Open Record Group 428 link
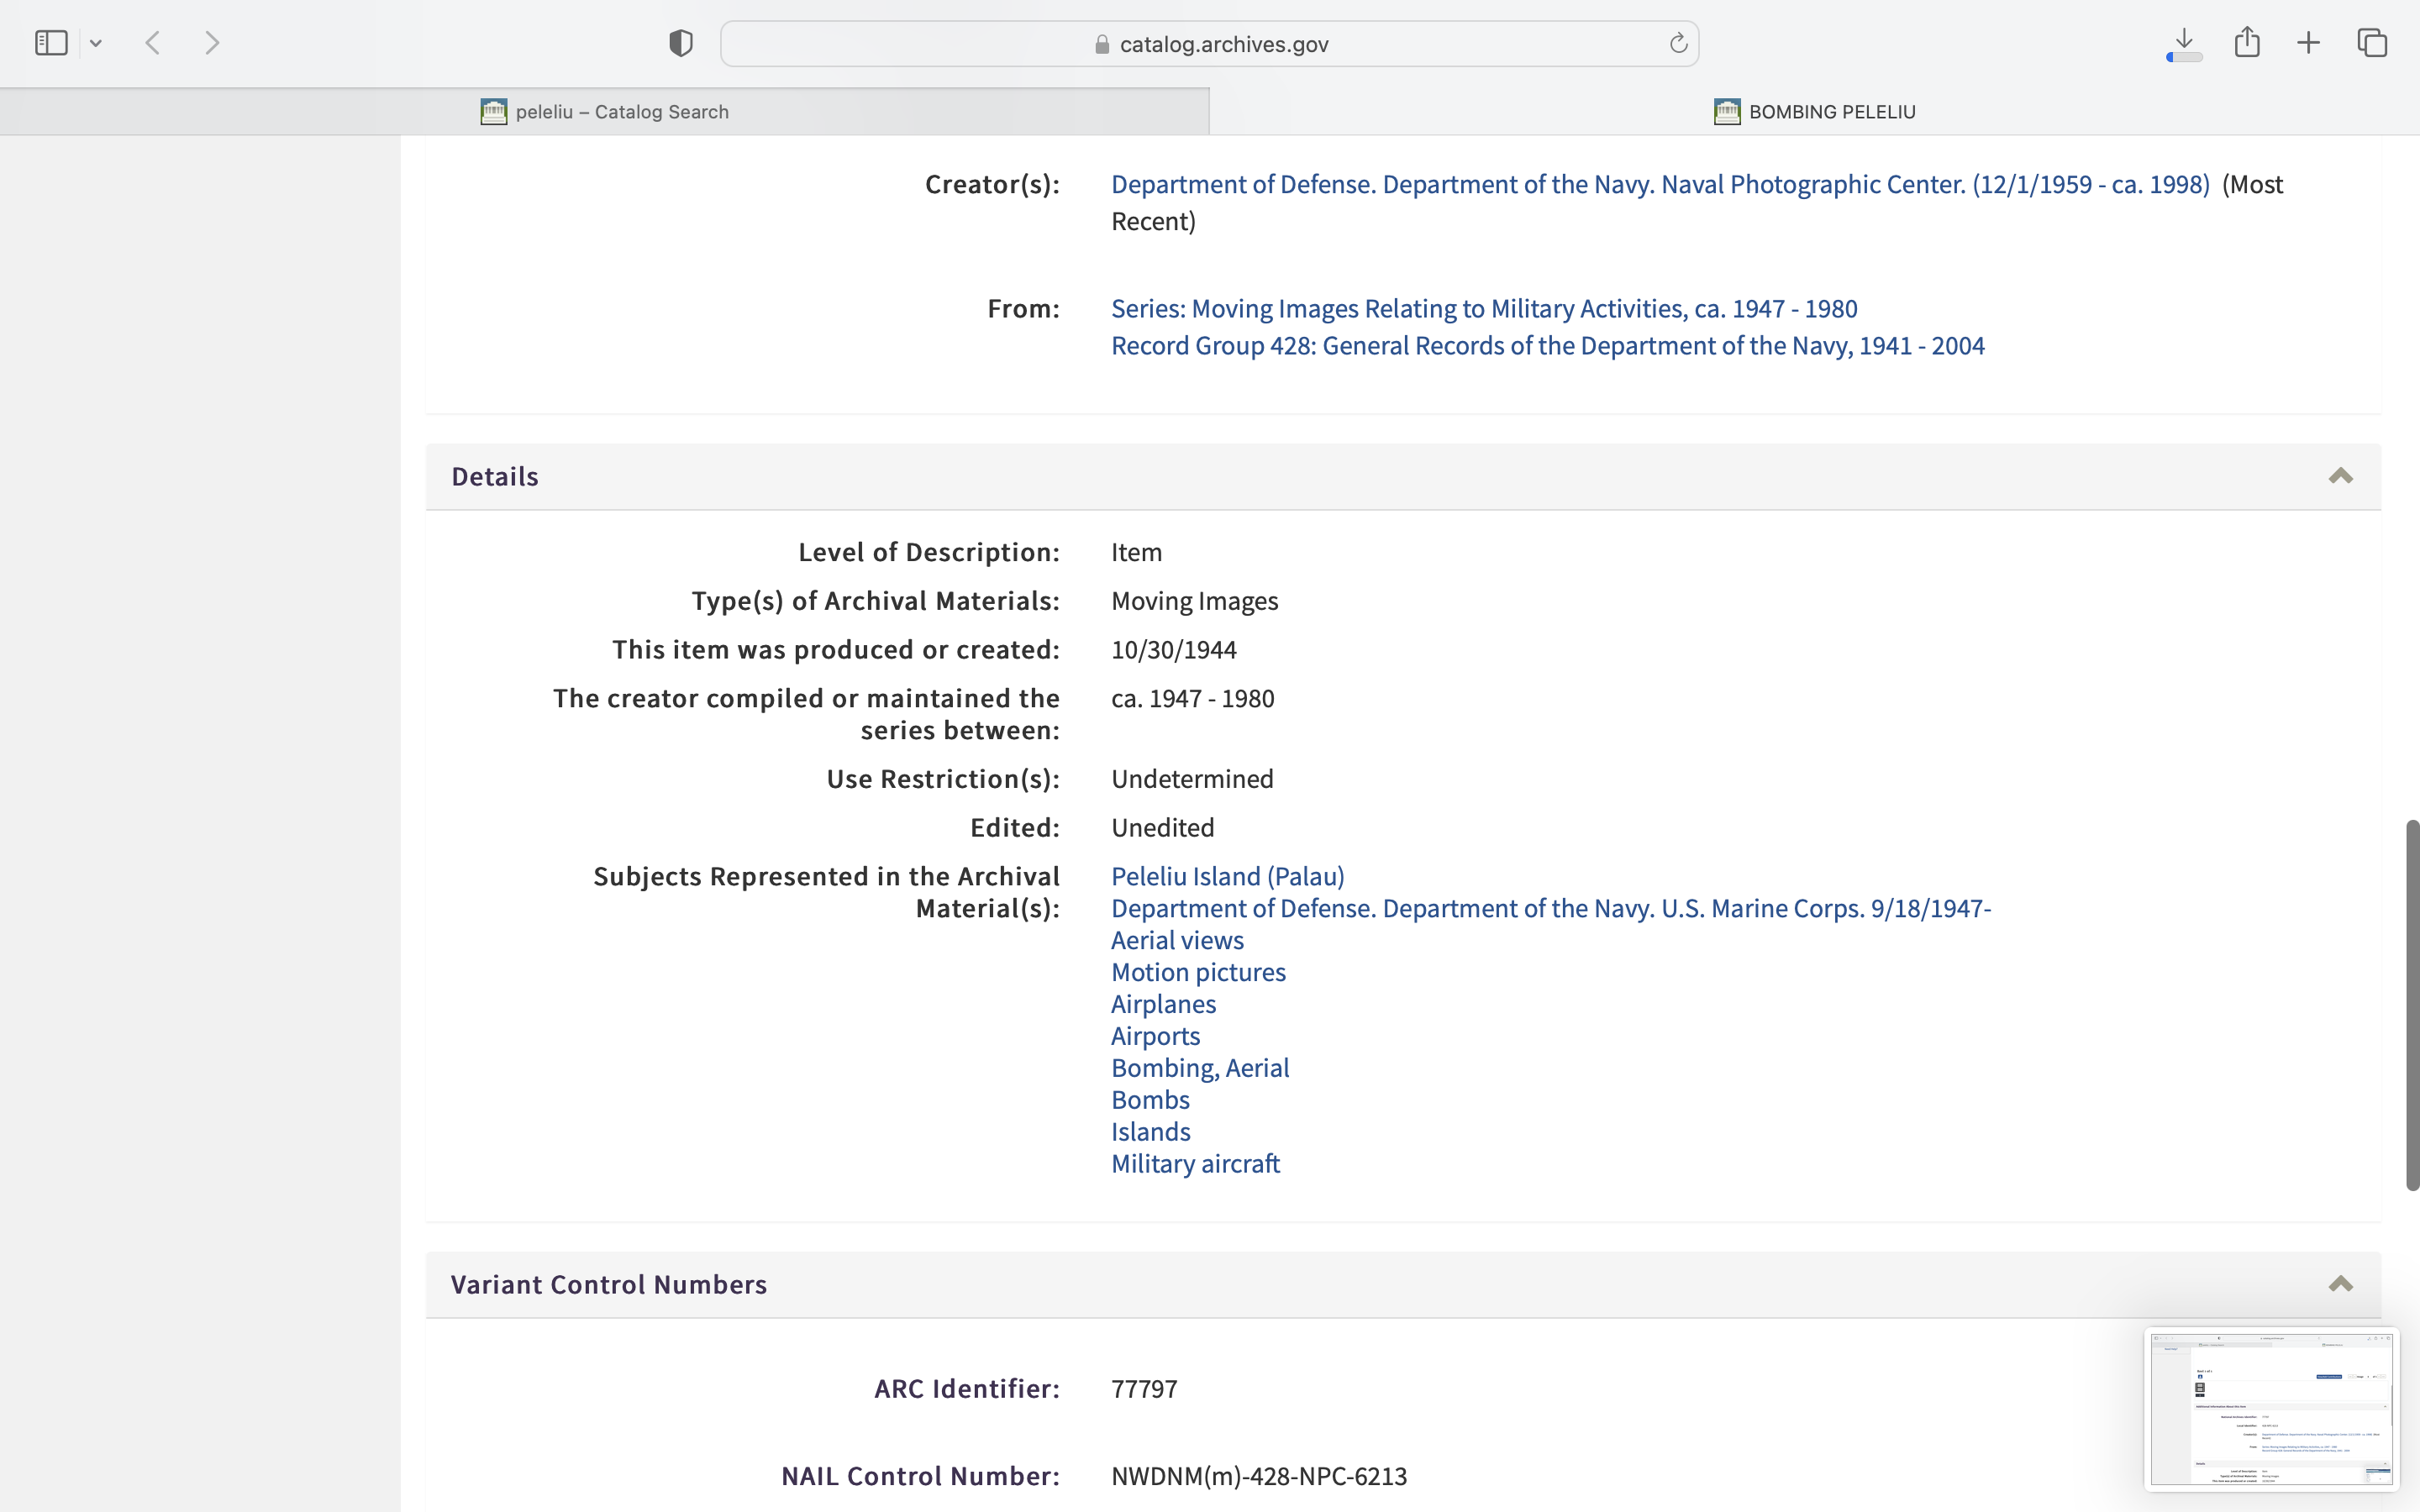This screenshot has width=2420, height=1512. (x=1547, y=346)
